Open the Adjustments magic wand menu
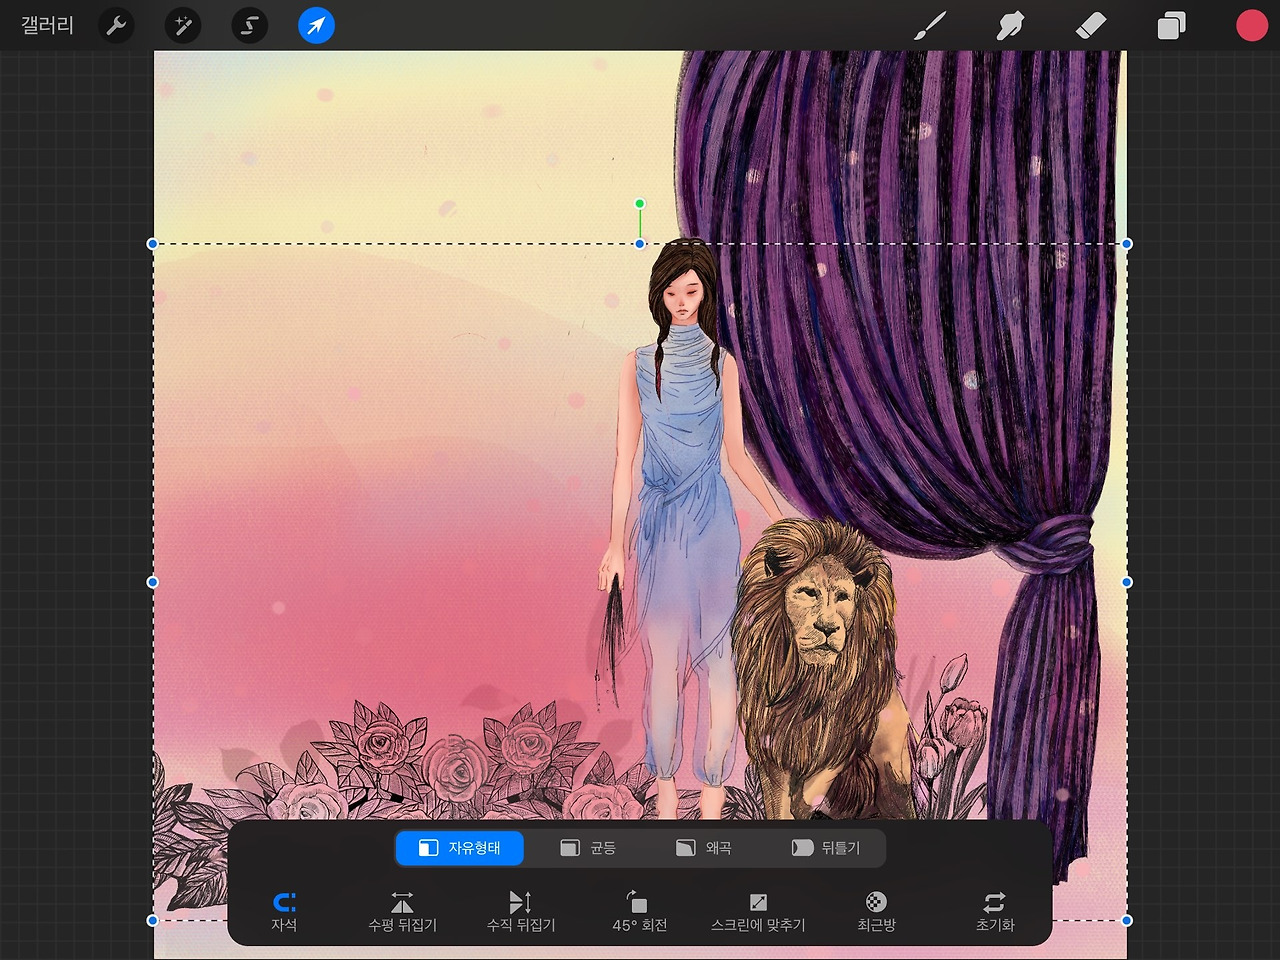 click(x=183, y=26)
